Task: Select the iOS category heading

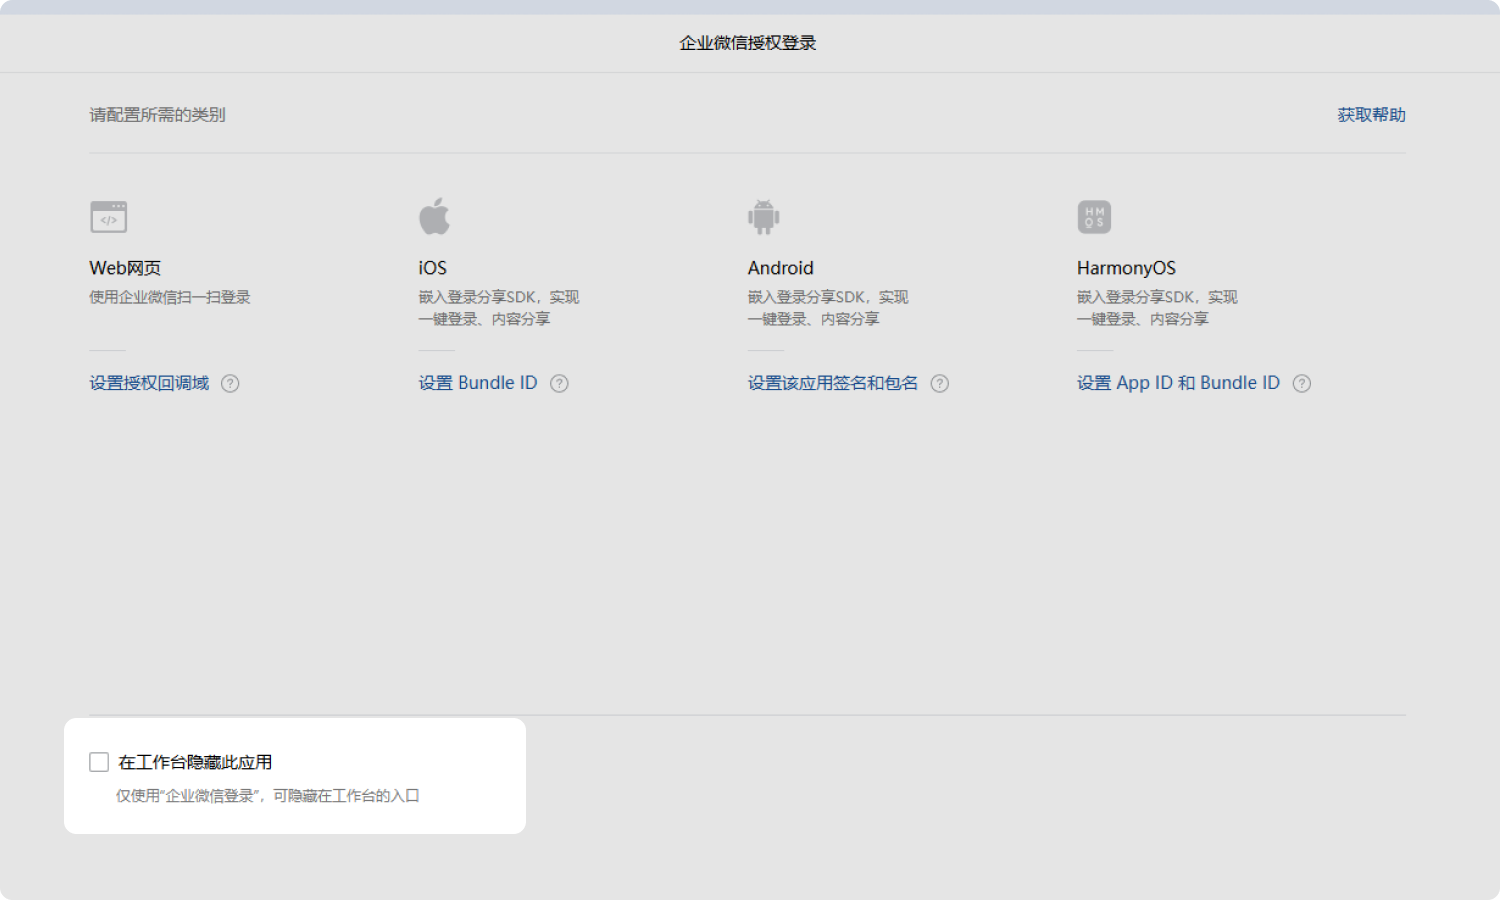Action: point(432,268)
